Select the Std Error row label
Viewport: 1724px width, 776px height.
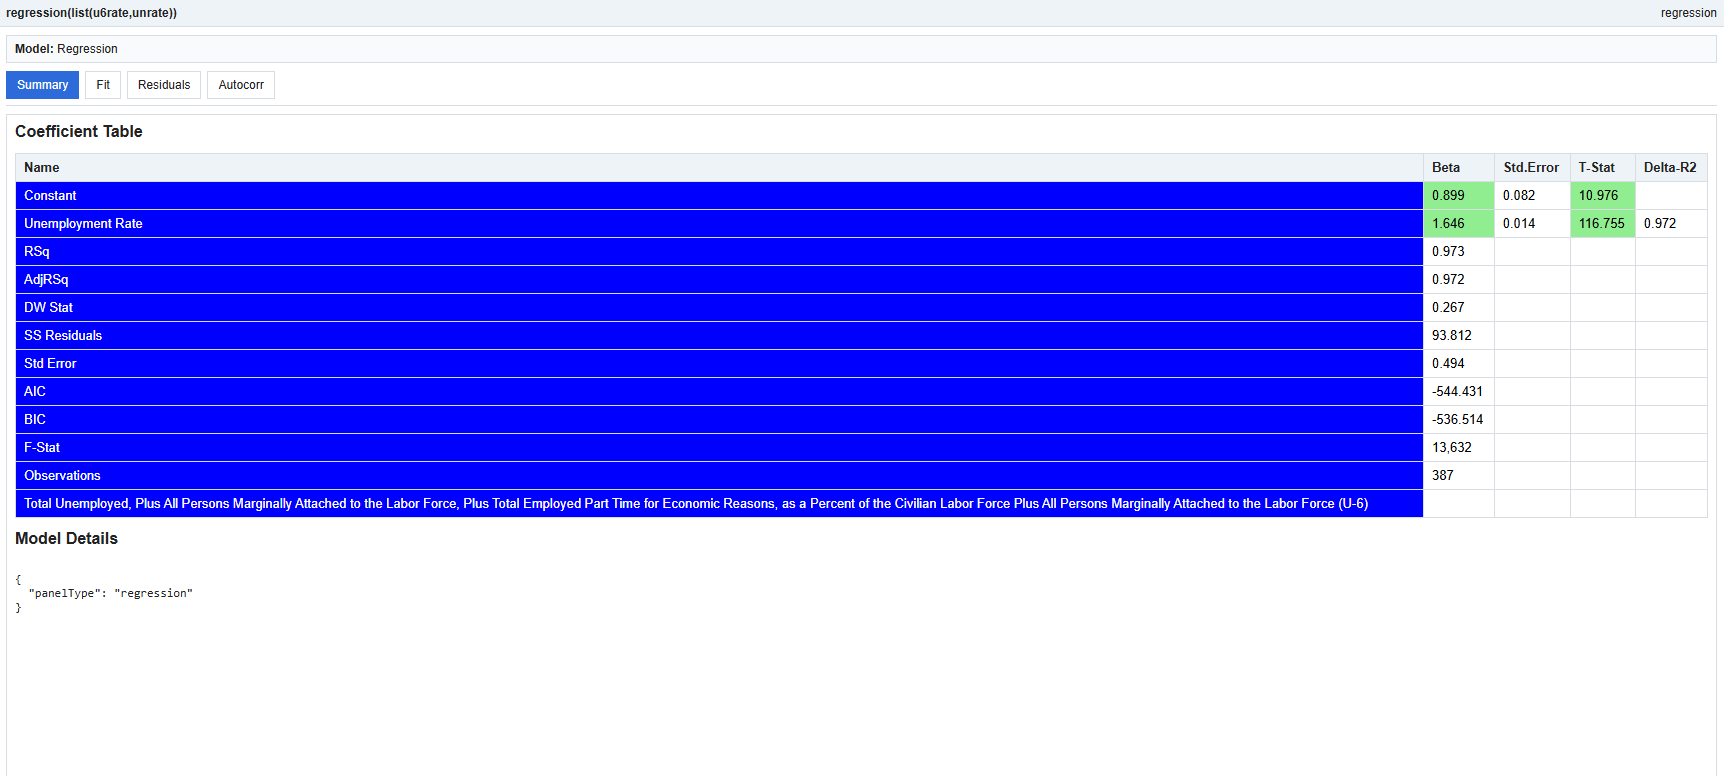pos(719,364)
